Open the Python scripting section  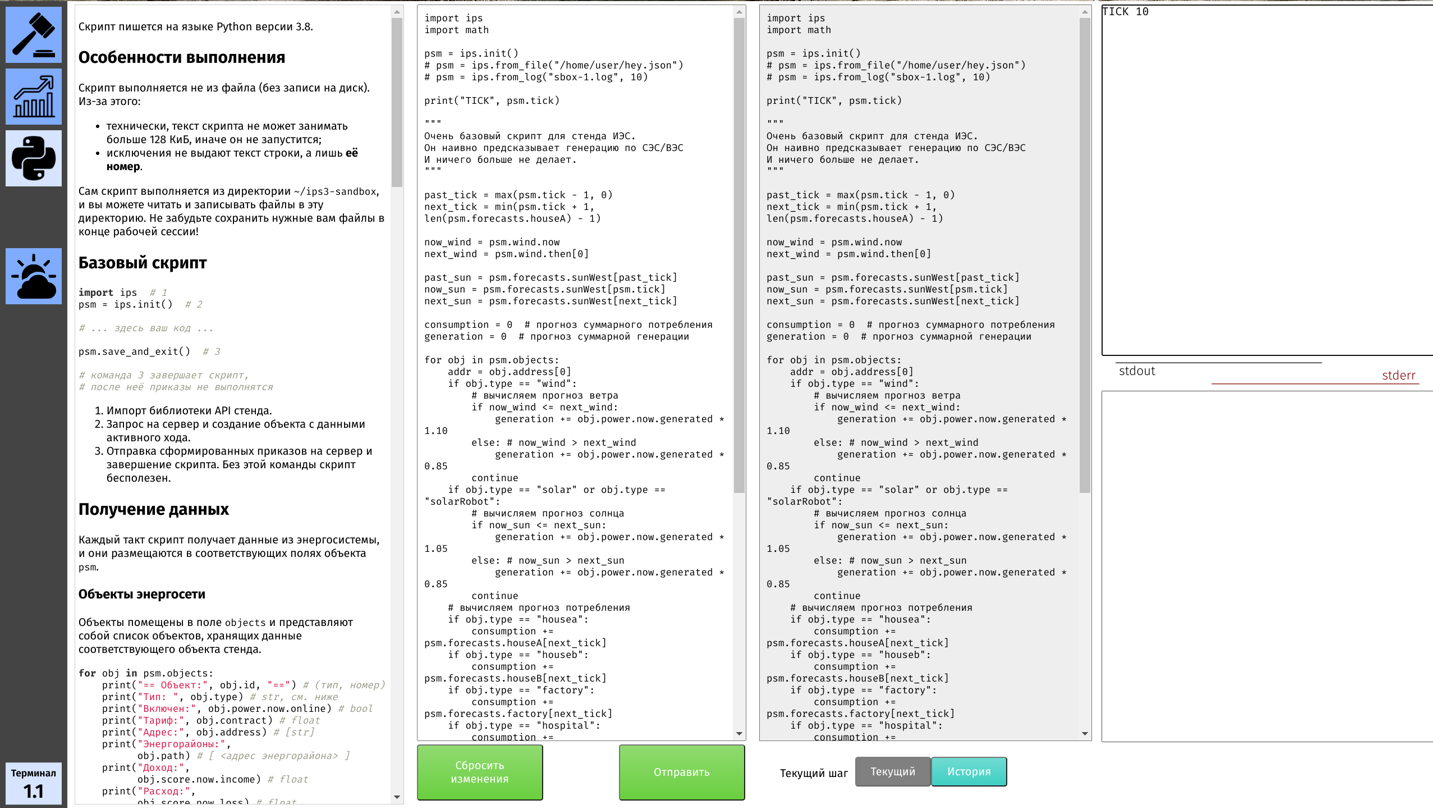click(x=33, y=158)
